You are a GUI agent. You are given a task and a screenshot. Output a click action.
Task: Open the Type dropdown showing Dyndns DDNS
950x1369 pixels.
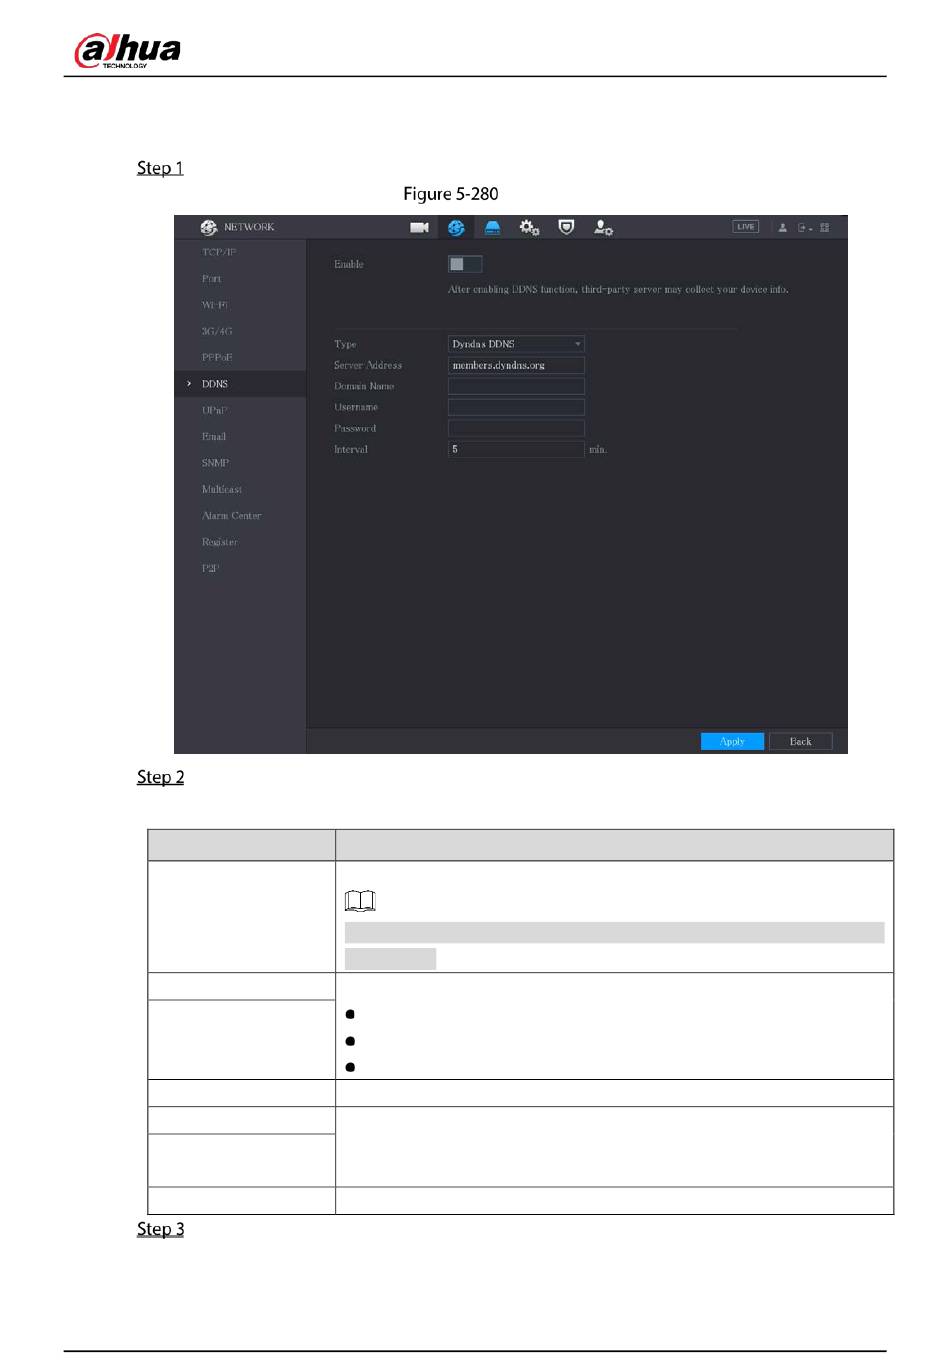click(516, 344)
